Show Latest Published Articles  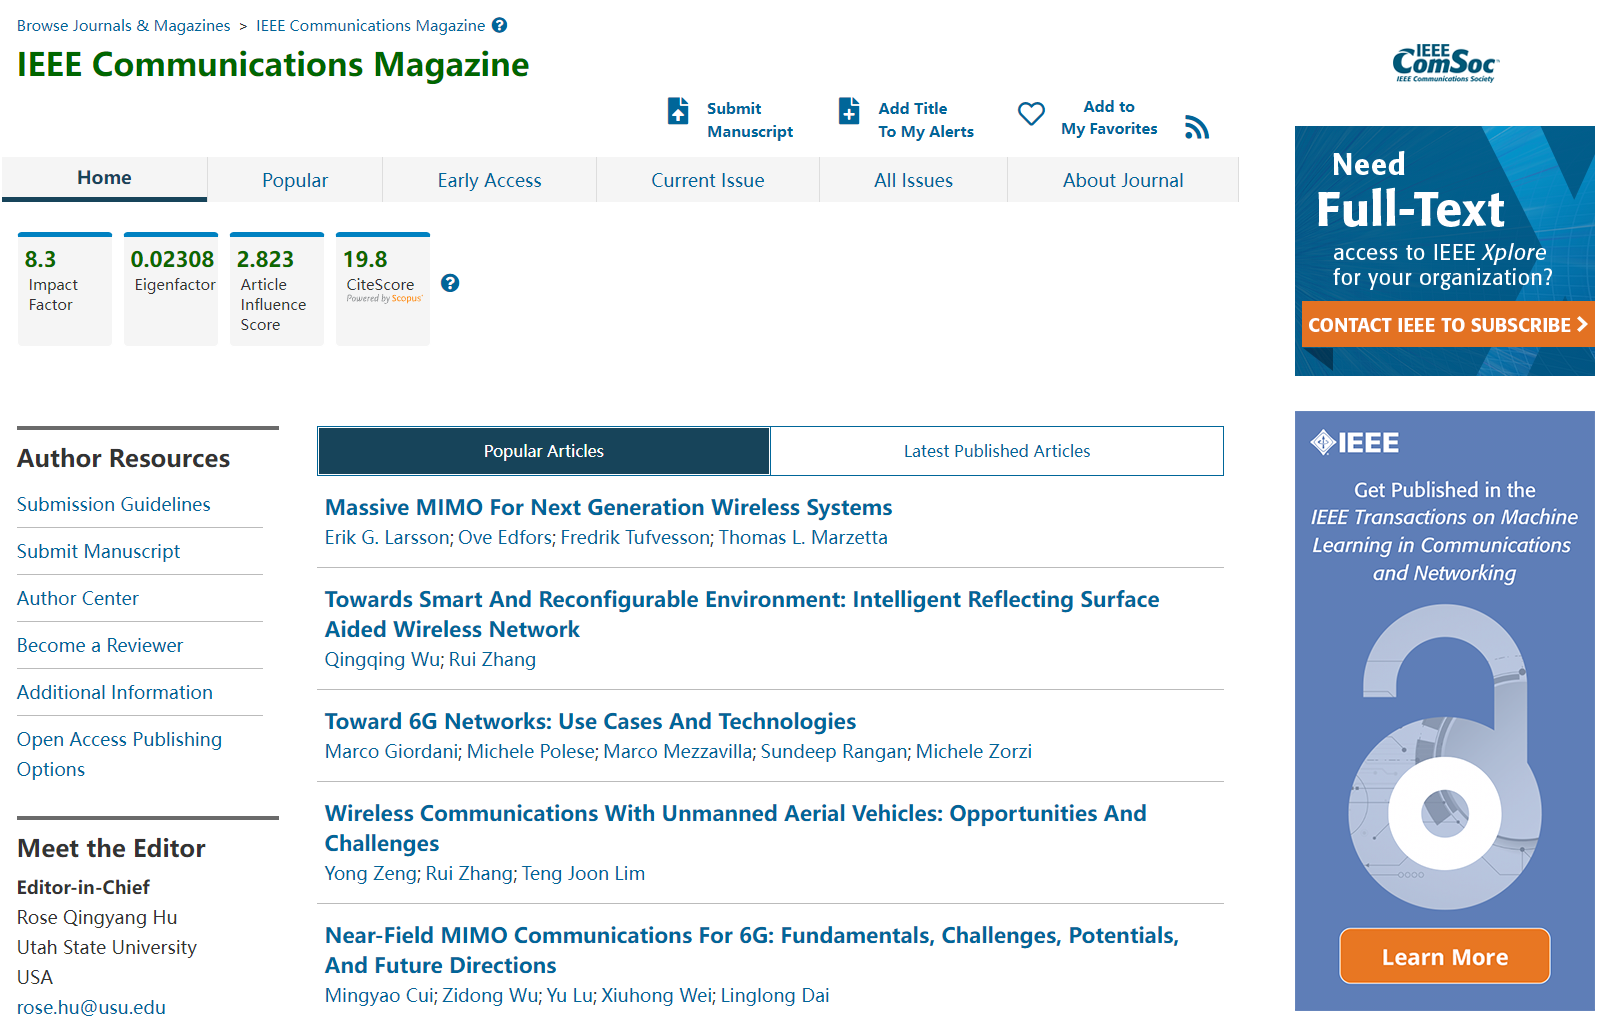click(x=997, y=451)
